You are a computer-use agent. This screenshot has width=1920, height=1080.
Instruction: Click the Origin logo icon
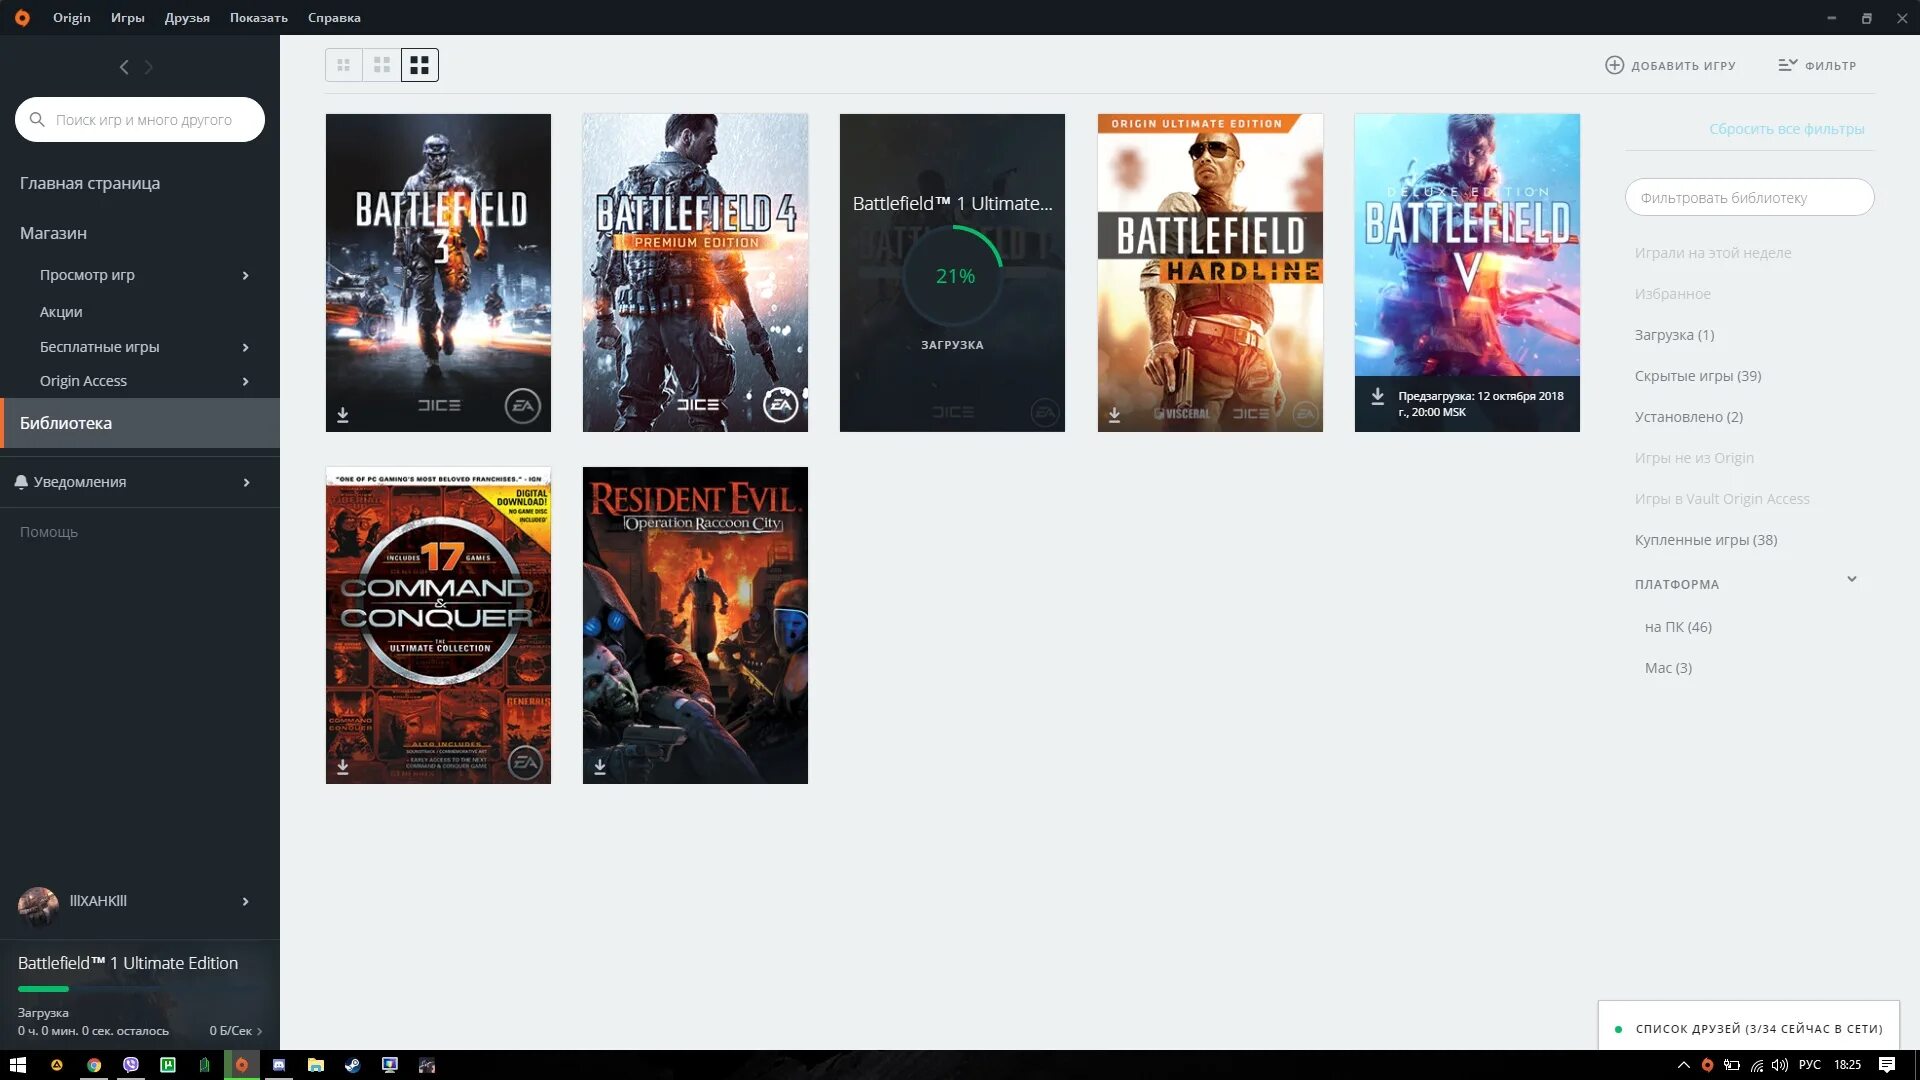[x=22, y=17]
